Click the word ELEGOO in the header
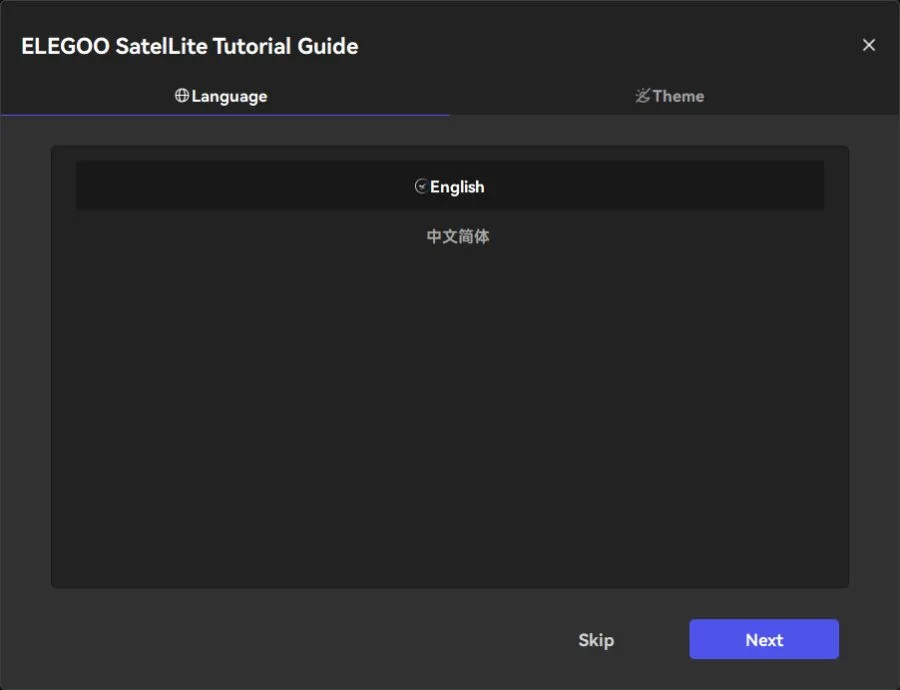The image size is (900, 690). coord(64,46)
